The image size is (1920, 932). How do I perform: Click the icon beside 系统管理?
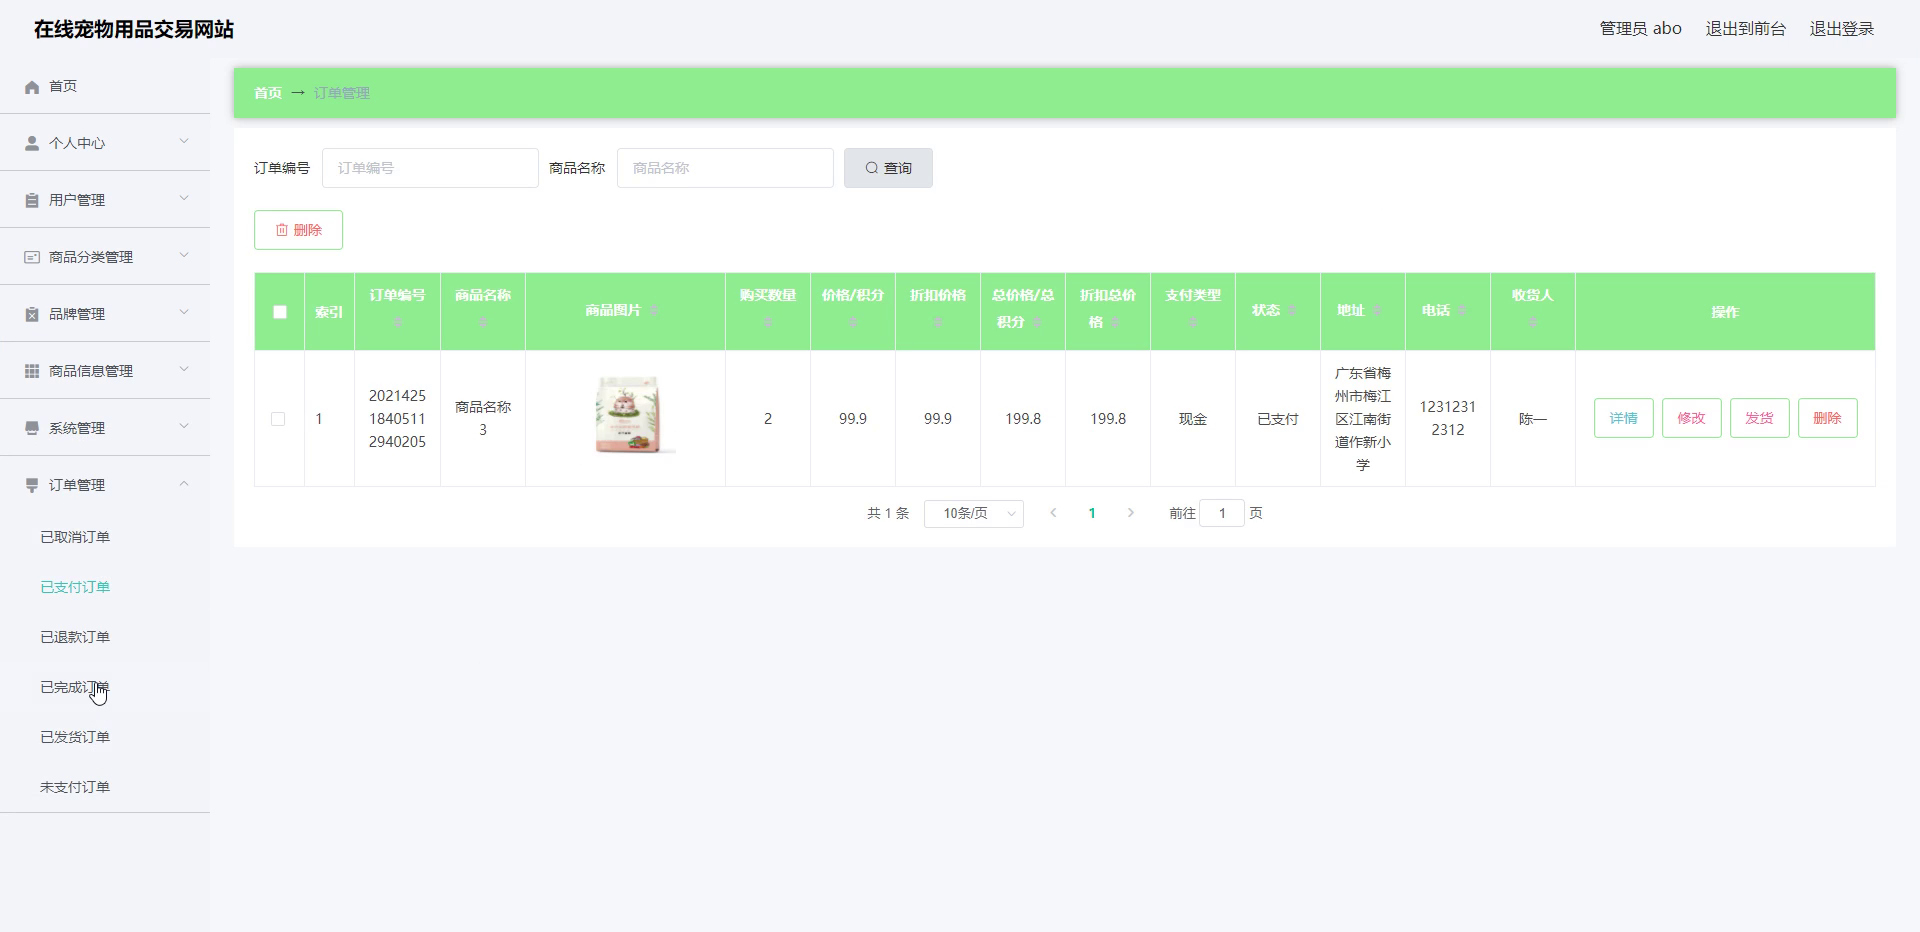coord(32,428)
